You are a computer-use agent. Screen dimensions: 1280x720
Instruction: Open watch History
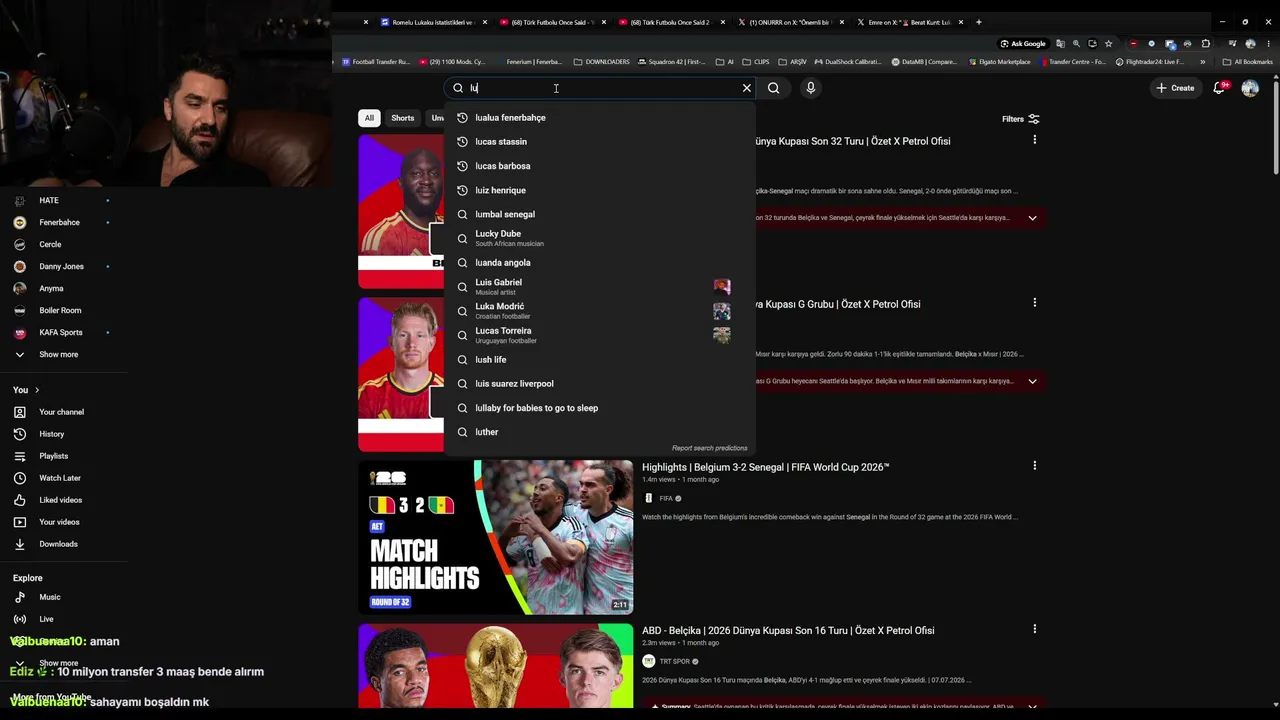(51, 434)
